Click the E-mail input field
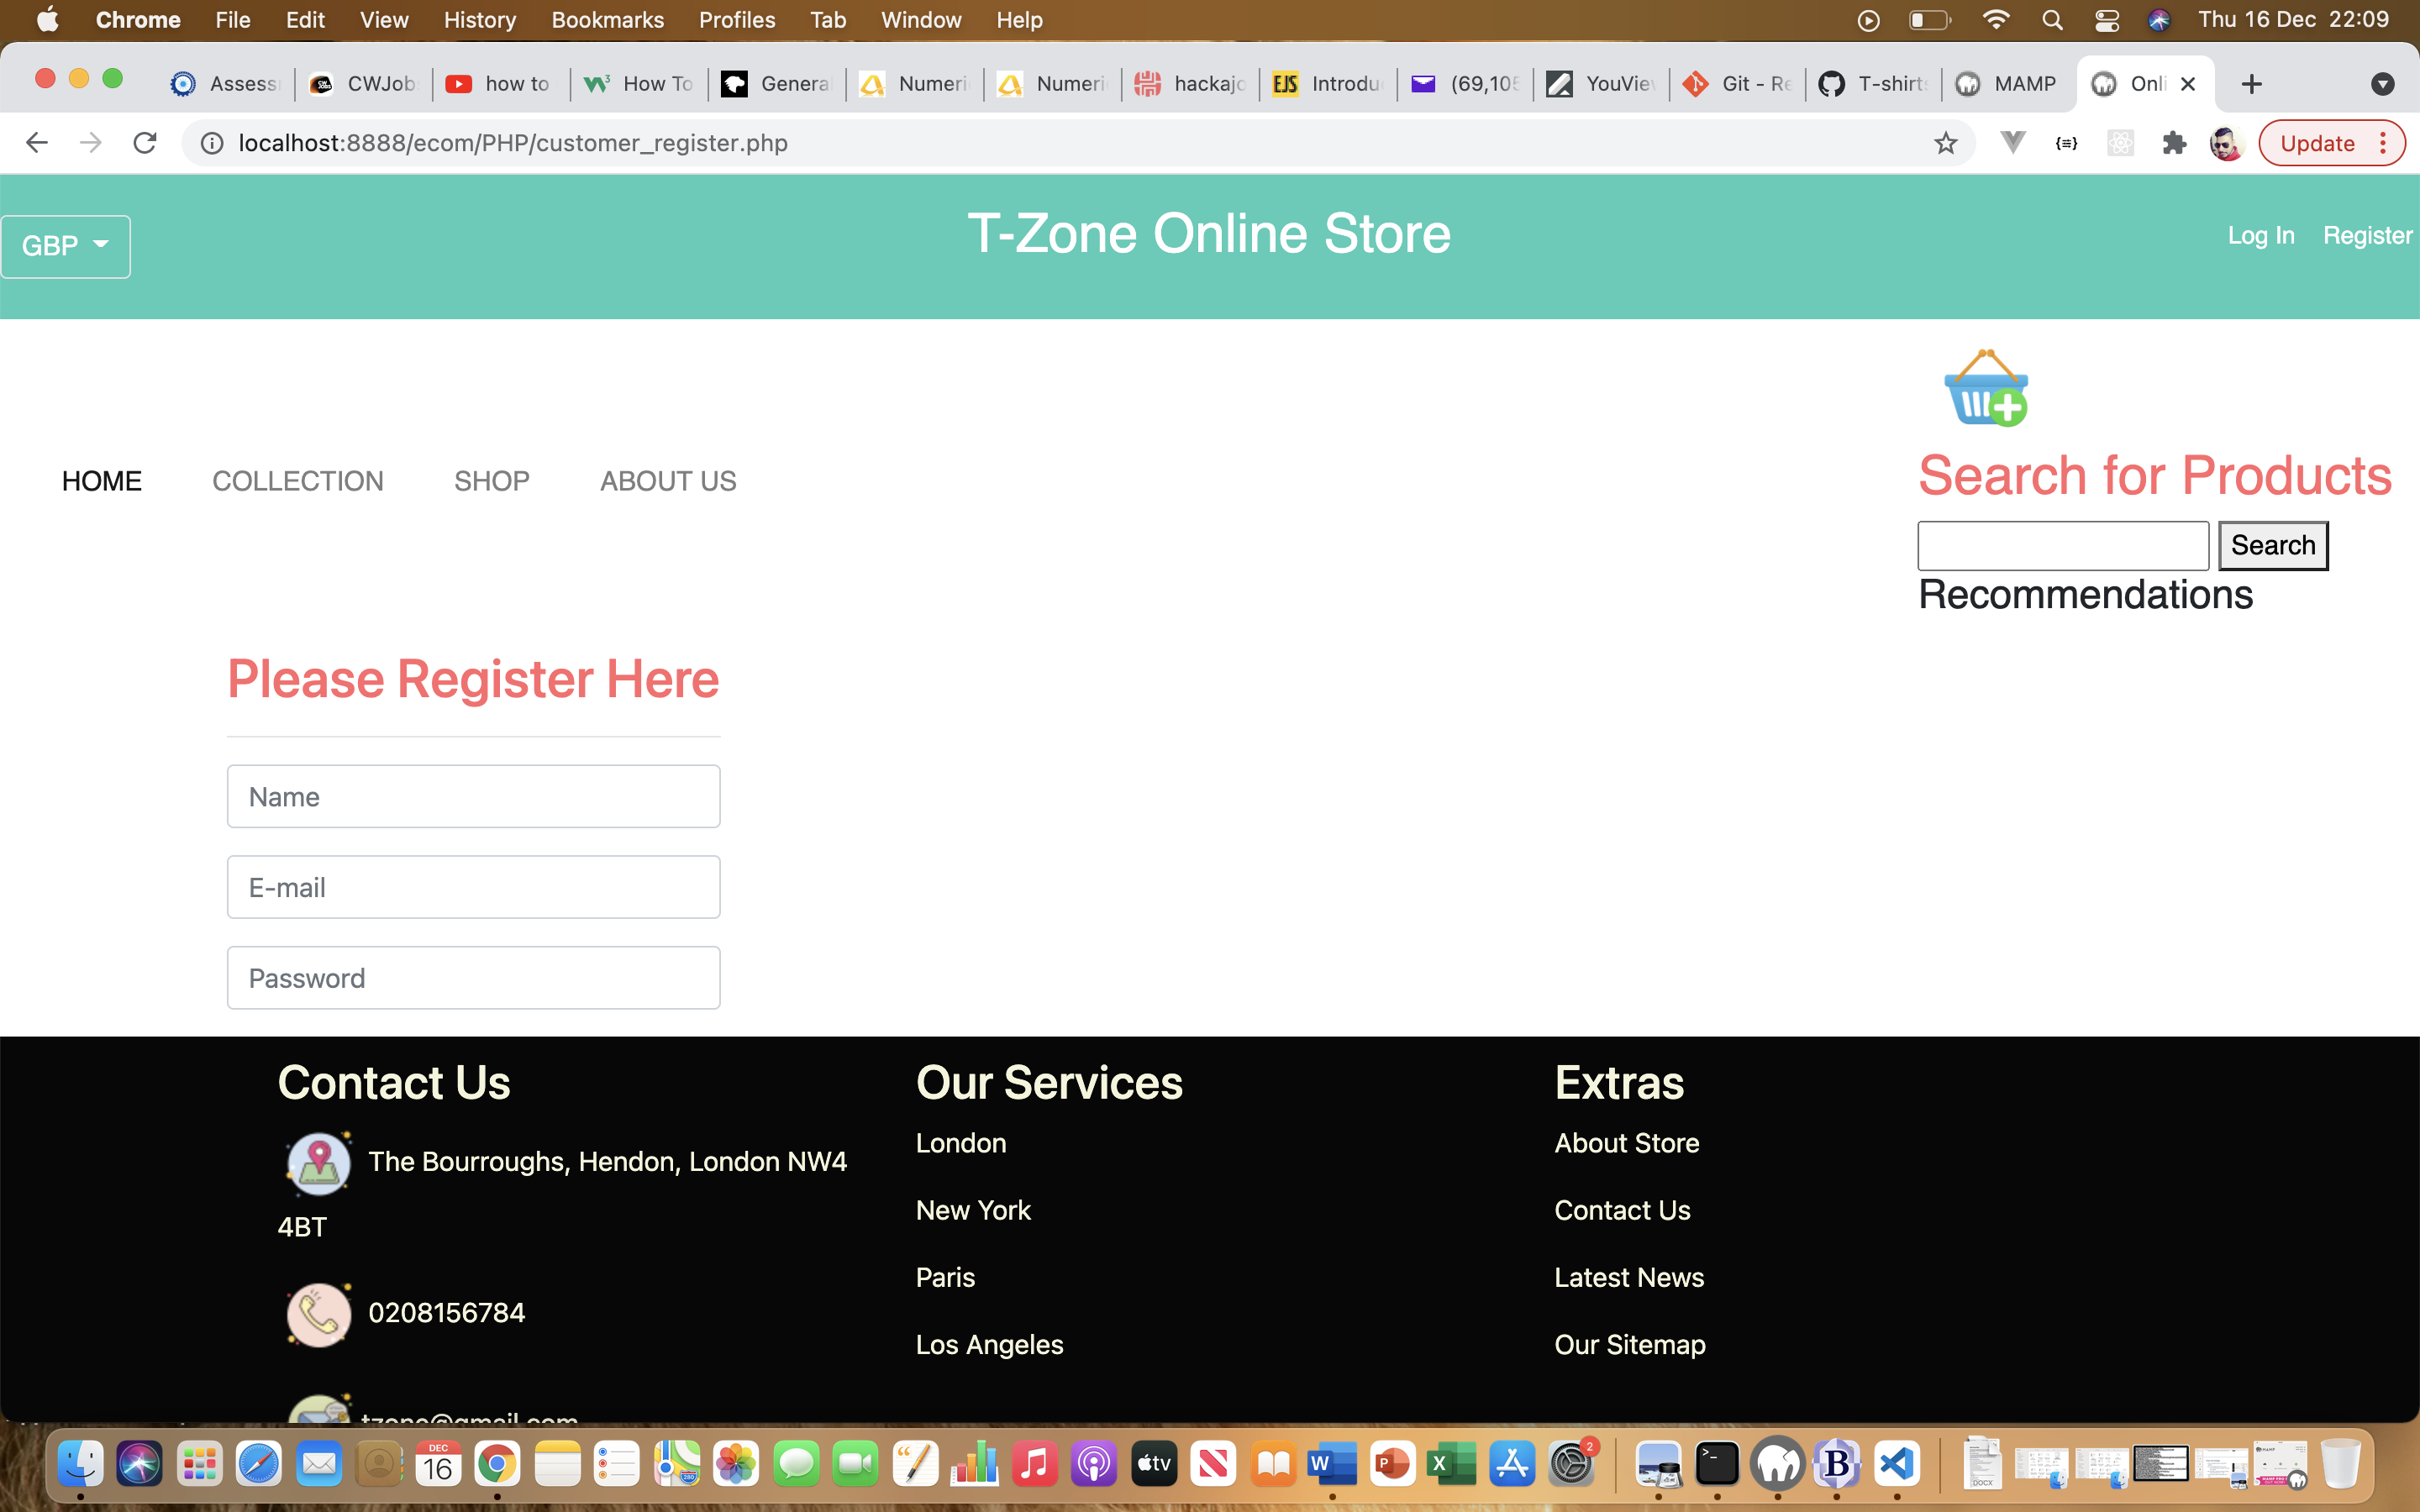The height and width of the screenshot is (1512, 2420). point(473,886)
